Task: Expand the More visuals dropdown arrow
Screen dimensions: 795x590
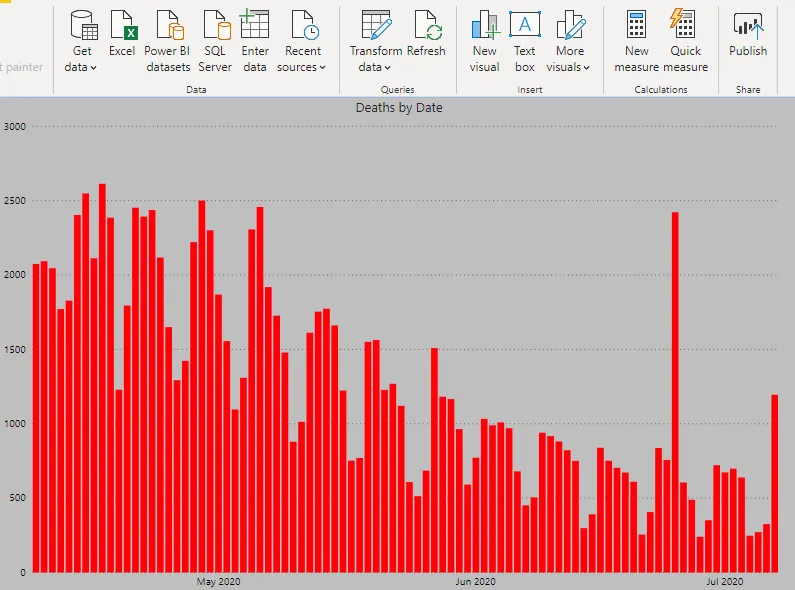Action: tap(586, 67)
